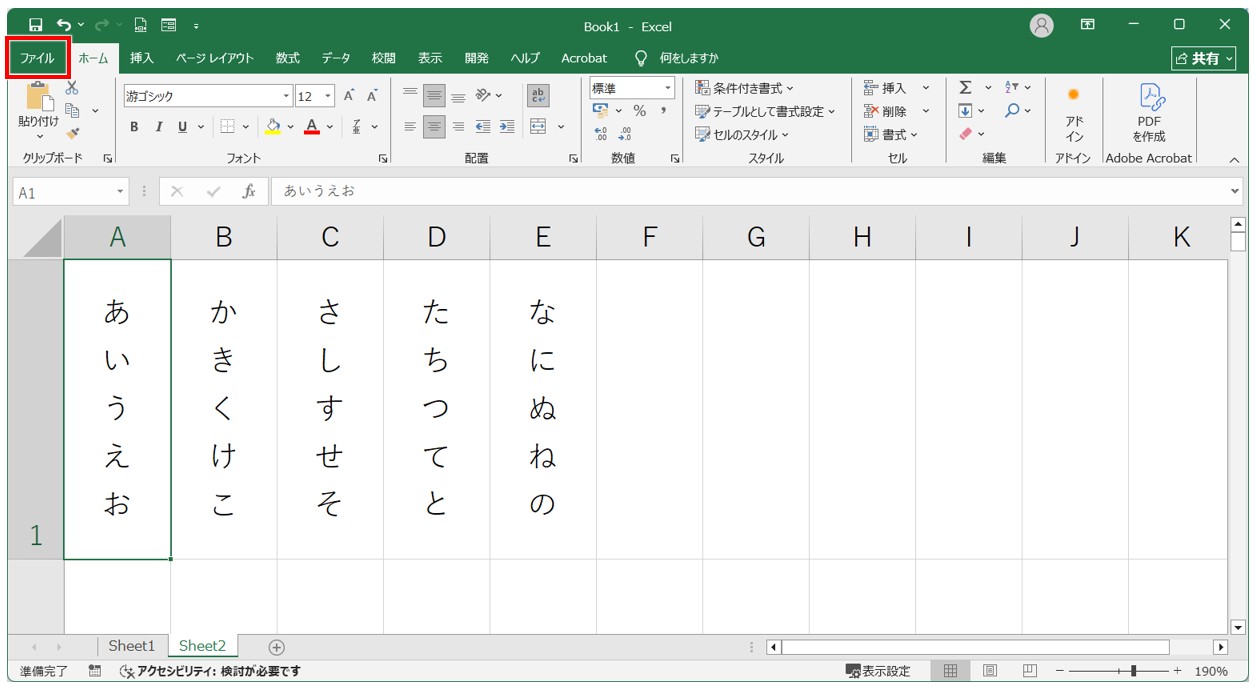Image resolution: width=1256 pixels, height=689 pixels.
Task: Collapse the ribbon with the chevron
Action: tap(1233, 159)
